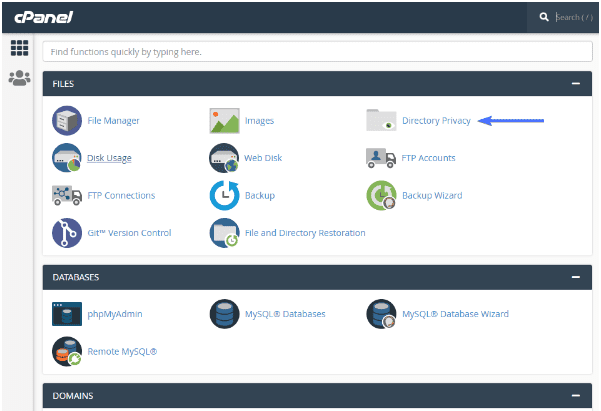Focus the 'Find functions quickly' search box
The image size is (601, 411).
click(317, 52)
